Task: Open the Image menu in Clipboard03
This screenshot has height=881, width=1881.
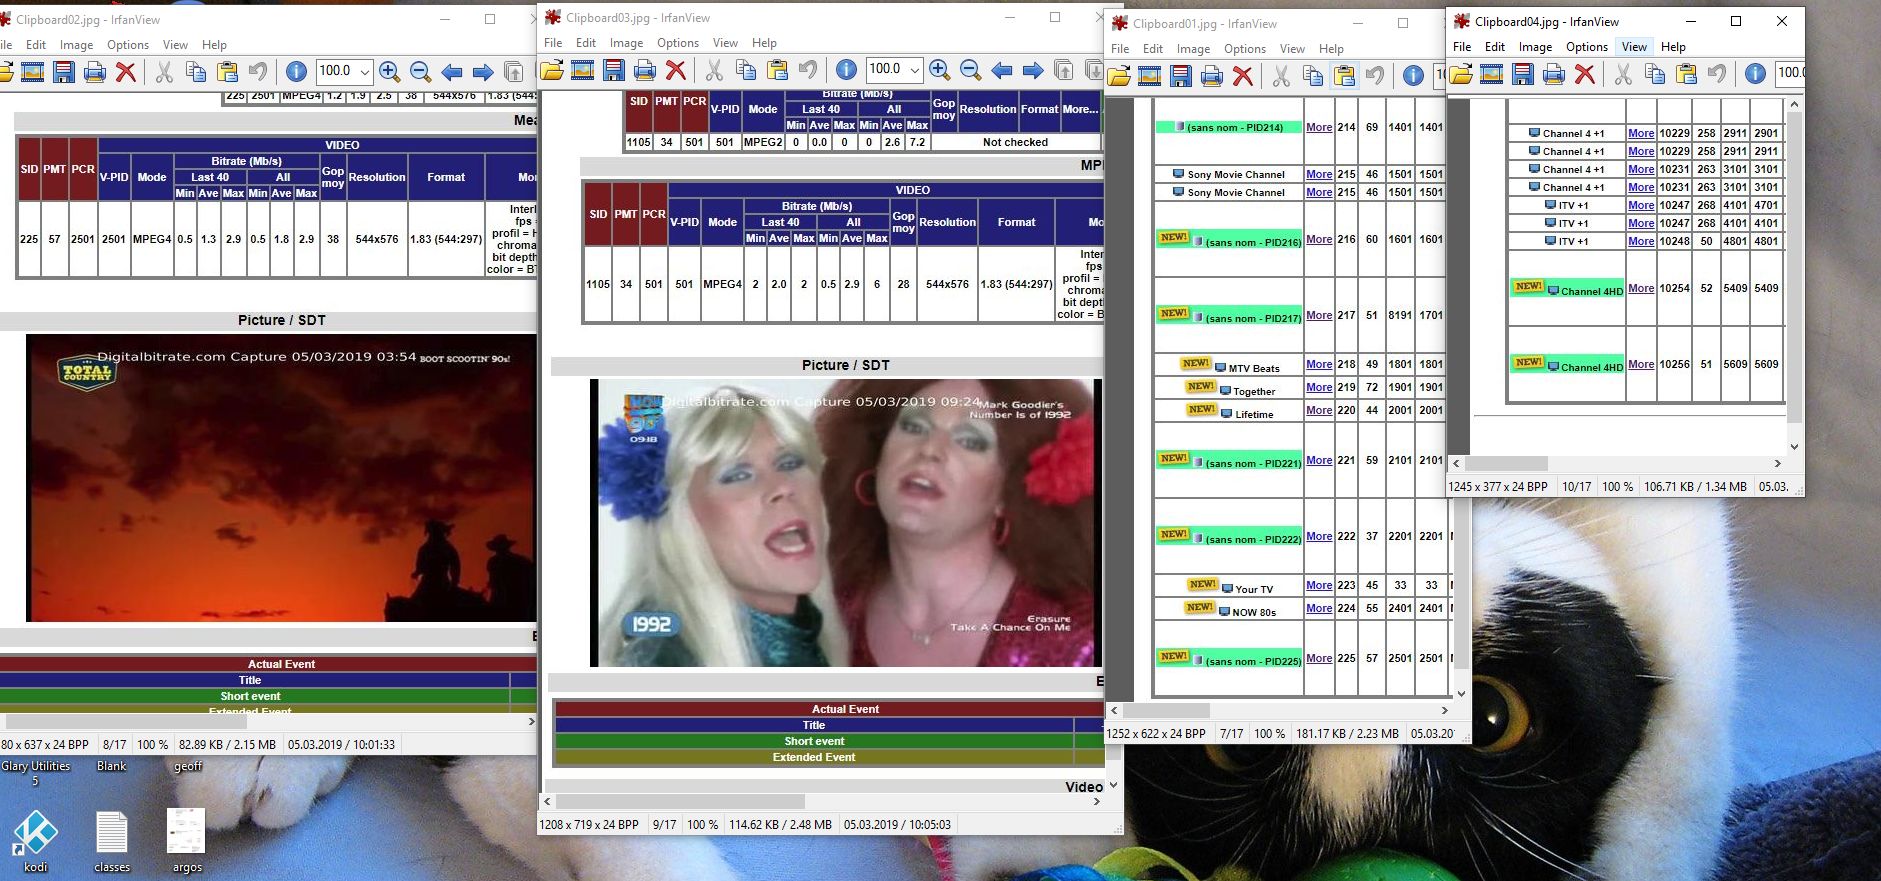Action: pyautogui.click(x=627, y=43)
